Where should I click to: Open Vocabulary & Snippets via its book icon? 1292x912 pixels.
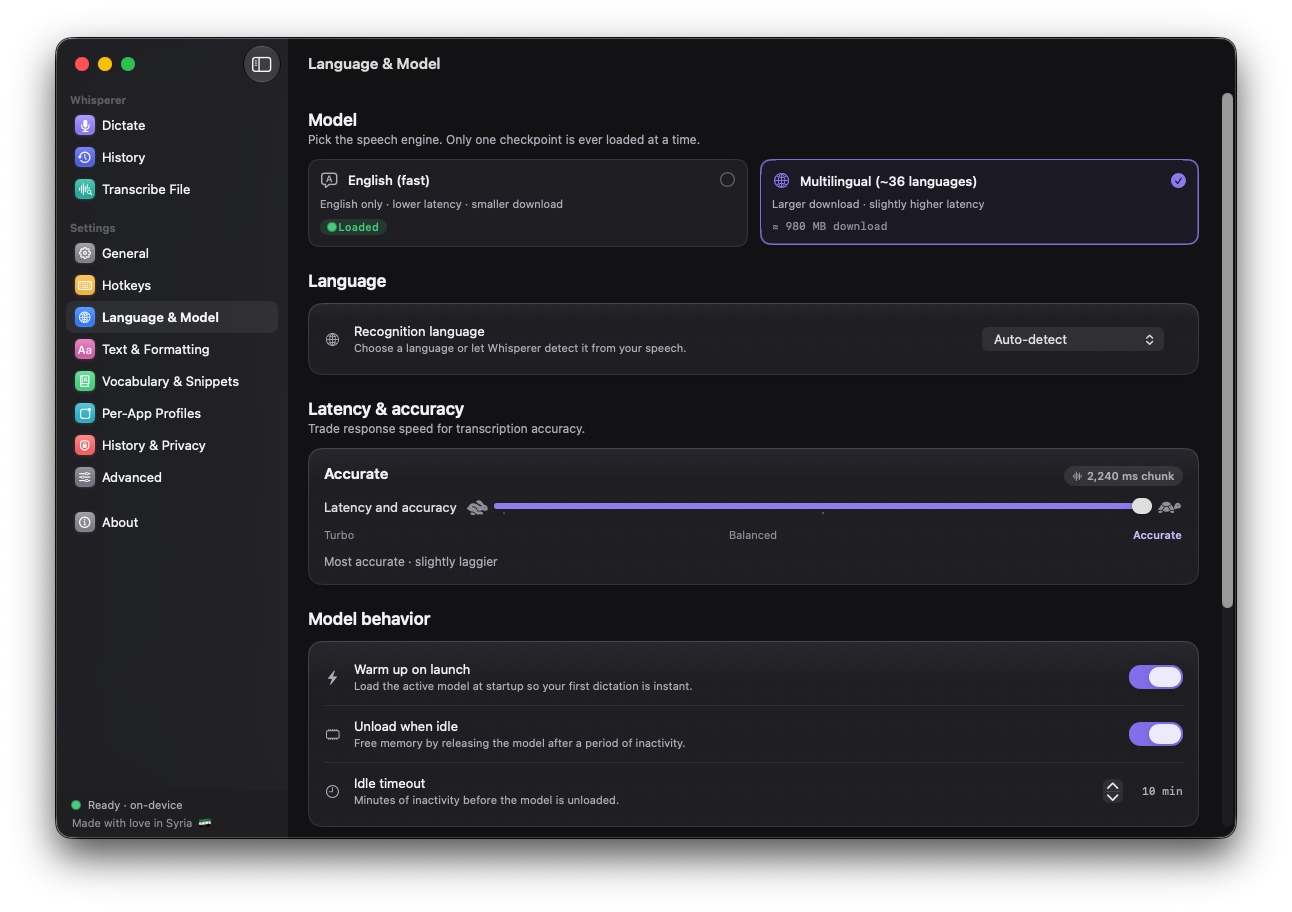point(85,381)
